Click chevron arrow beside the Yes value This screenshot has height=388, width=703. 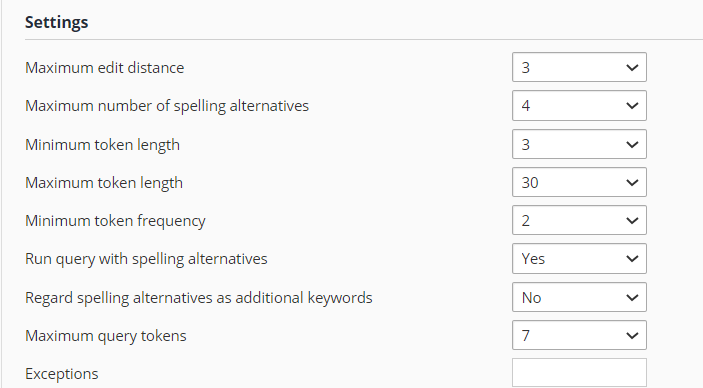coord(632,259)
